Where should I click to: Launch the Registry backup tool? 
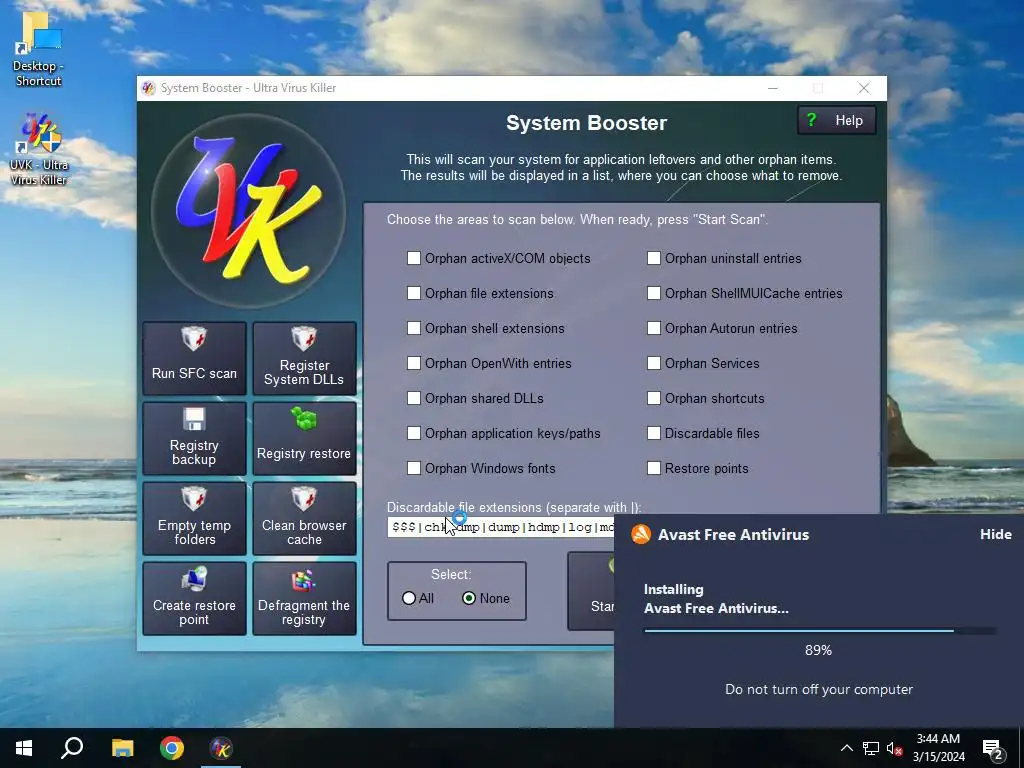(x=194, y=438)
